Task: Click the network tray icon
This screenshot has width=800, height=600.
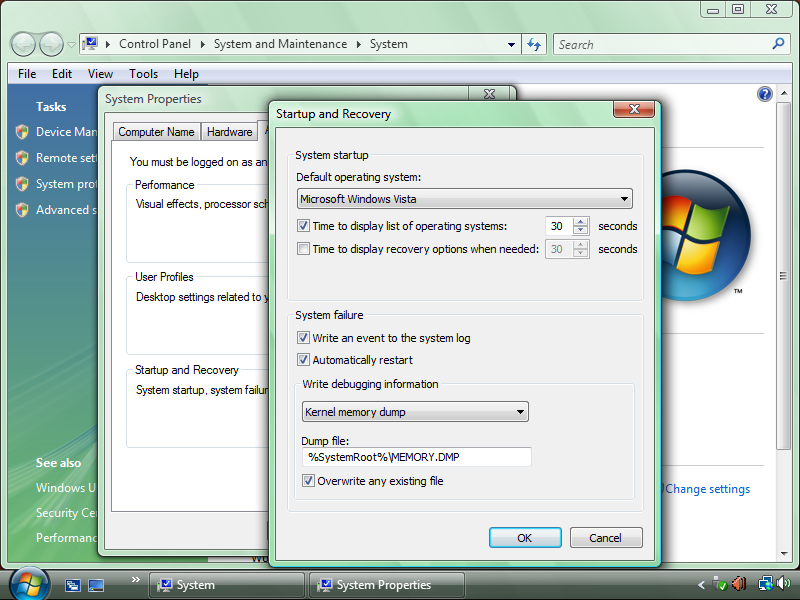Action: tap(765, 583)
